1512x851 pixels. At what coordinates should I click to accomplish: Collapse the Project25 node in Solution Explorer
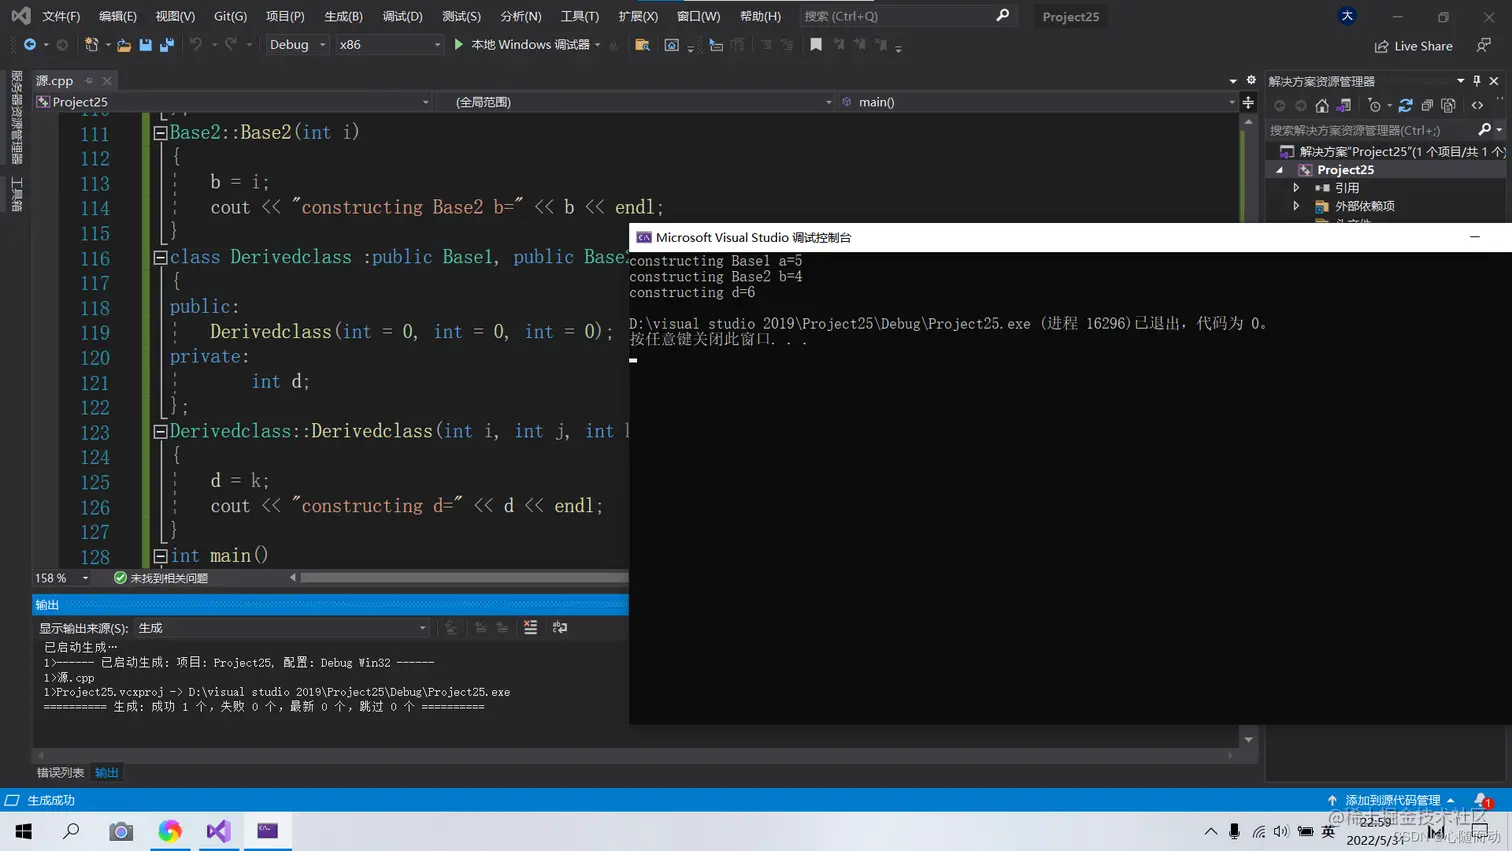coord(1280,170)
